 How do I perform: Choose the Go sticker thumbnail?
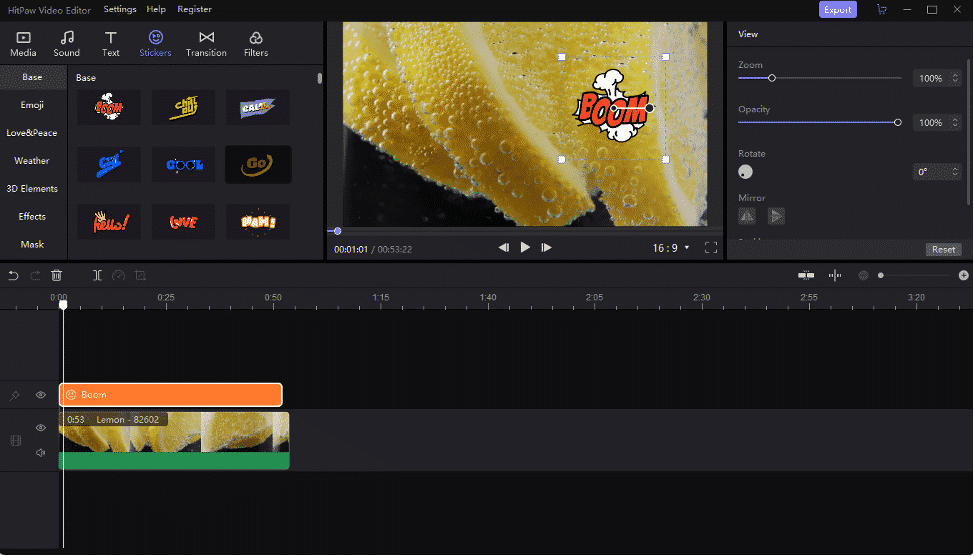258,165
